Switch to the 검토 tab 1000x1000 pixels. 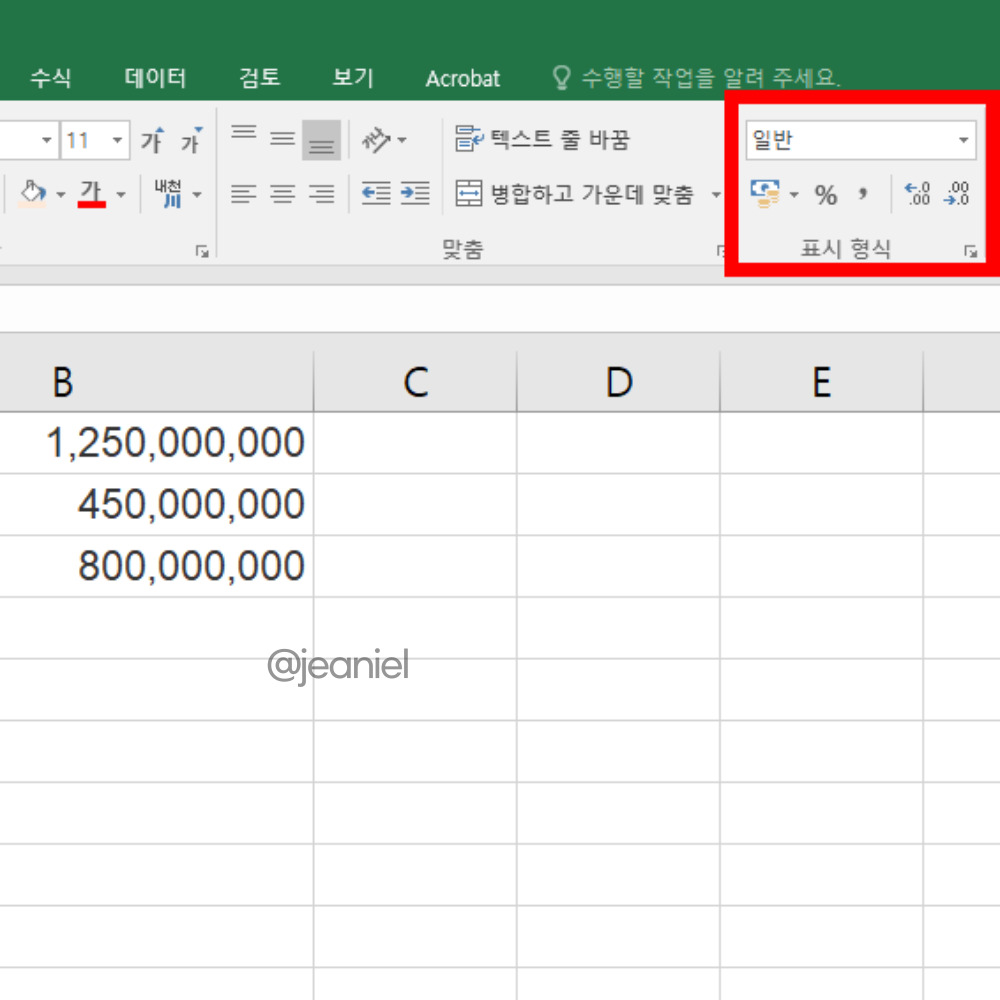(x=260, y=78)
